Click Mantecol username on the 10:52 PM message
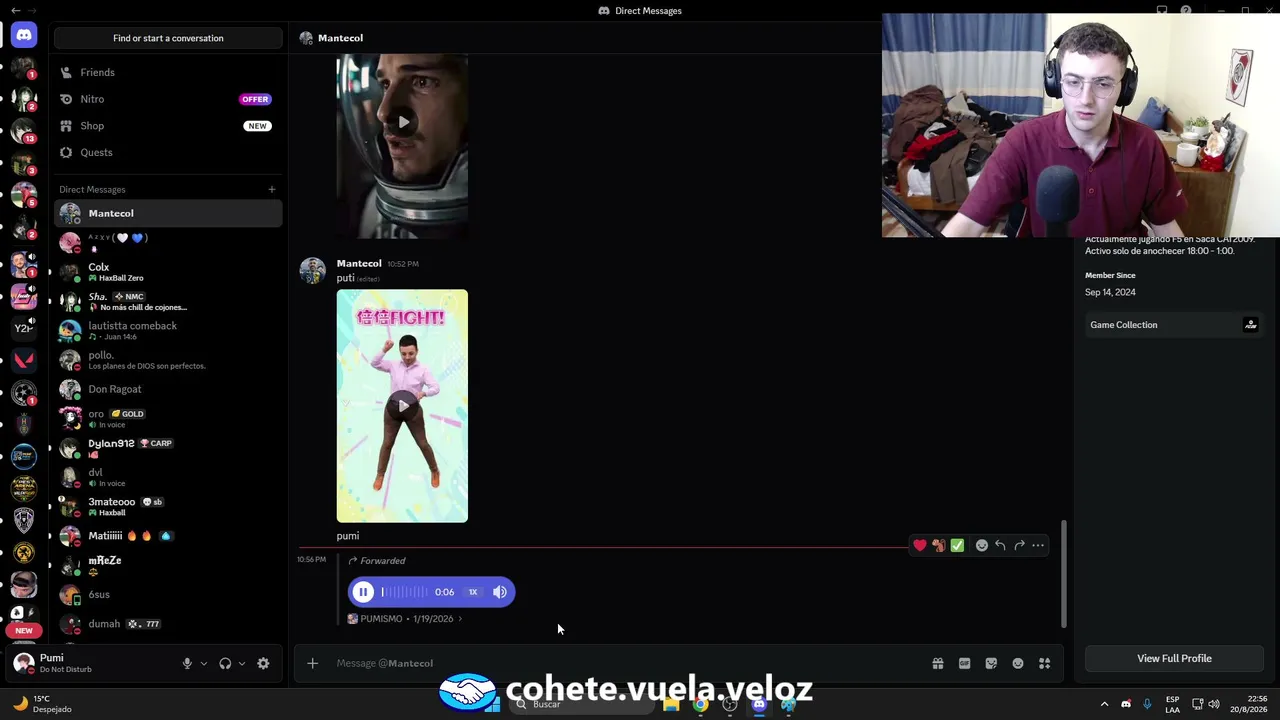 (x=359, y=263)
